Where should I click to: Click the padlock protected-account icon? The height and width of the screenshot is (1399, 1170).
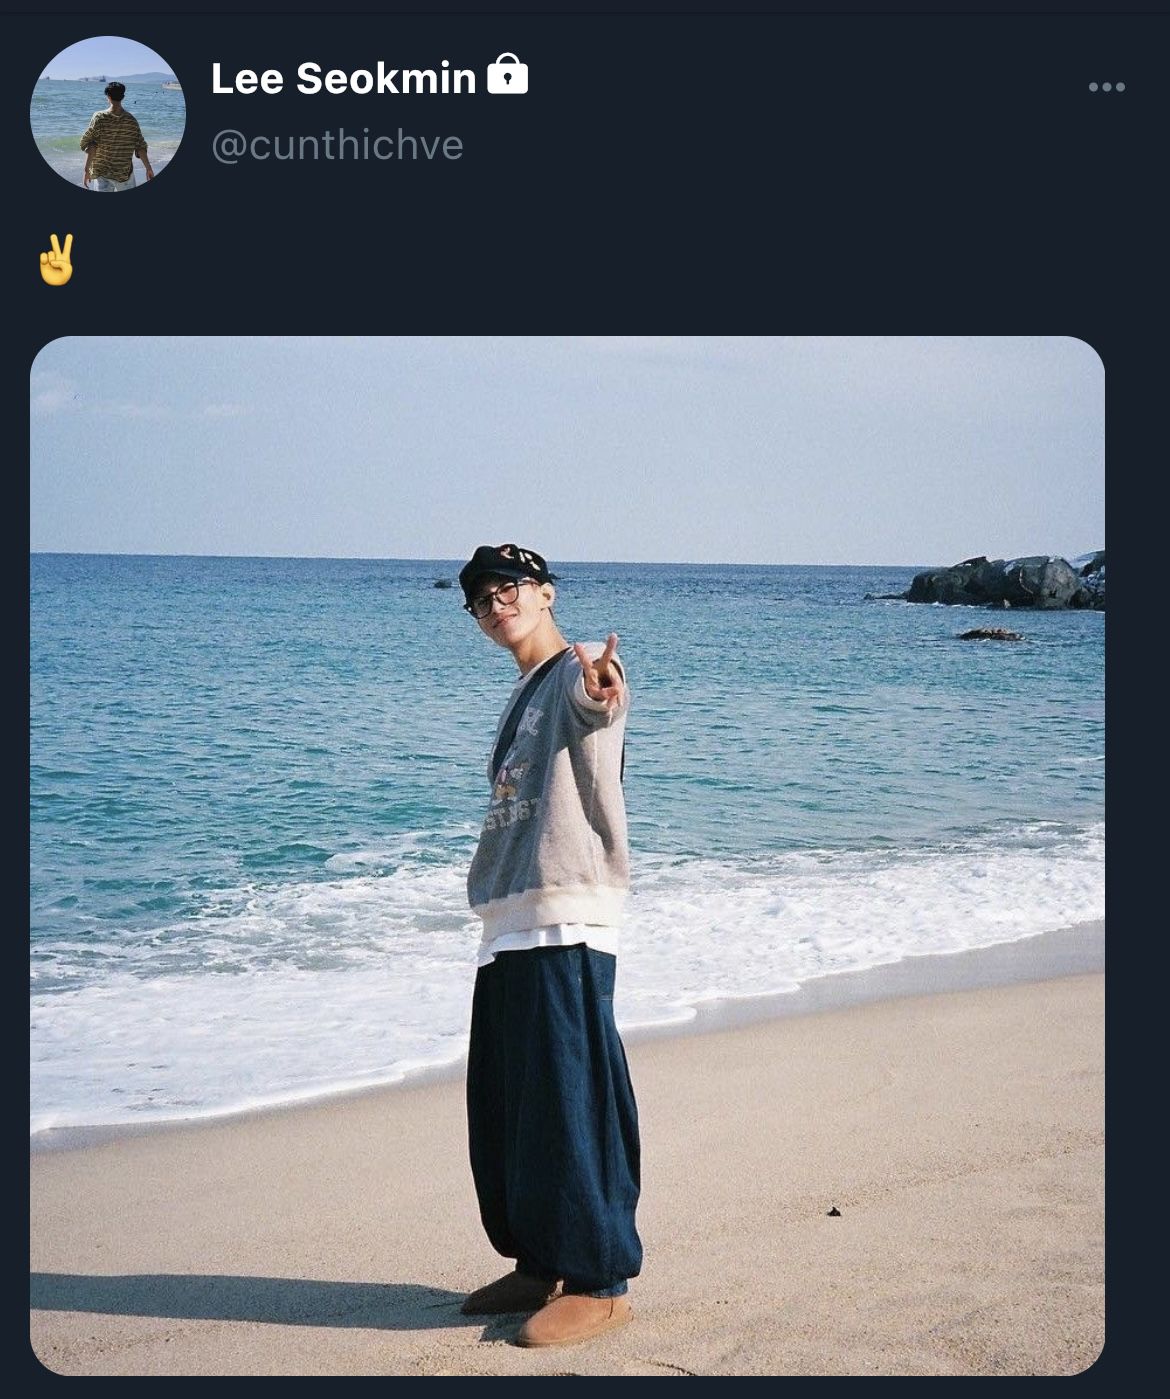coord(507,74)
